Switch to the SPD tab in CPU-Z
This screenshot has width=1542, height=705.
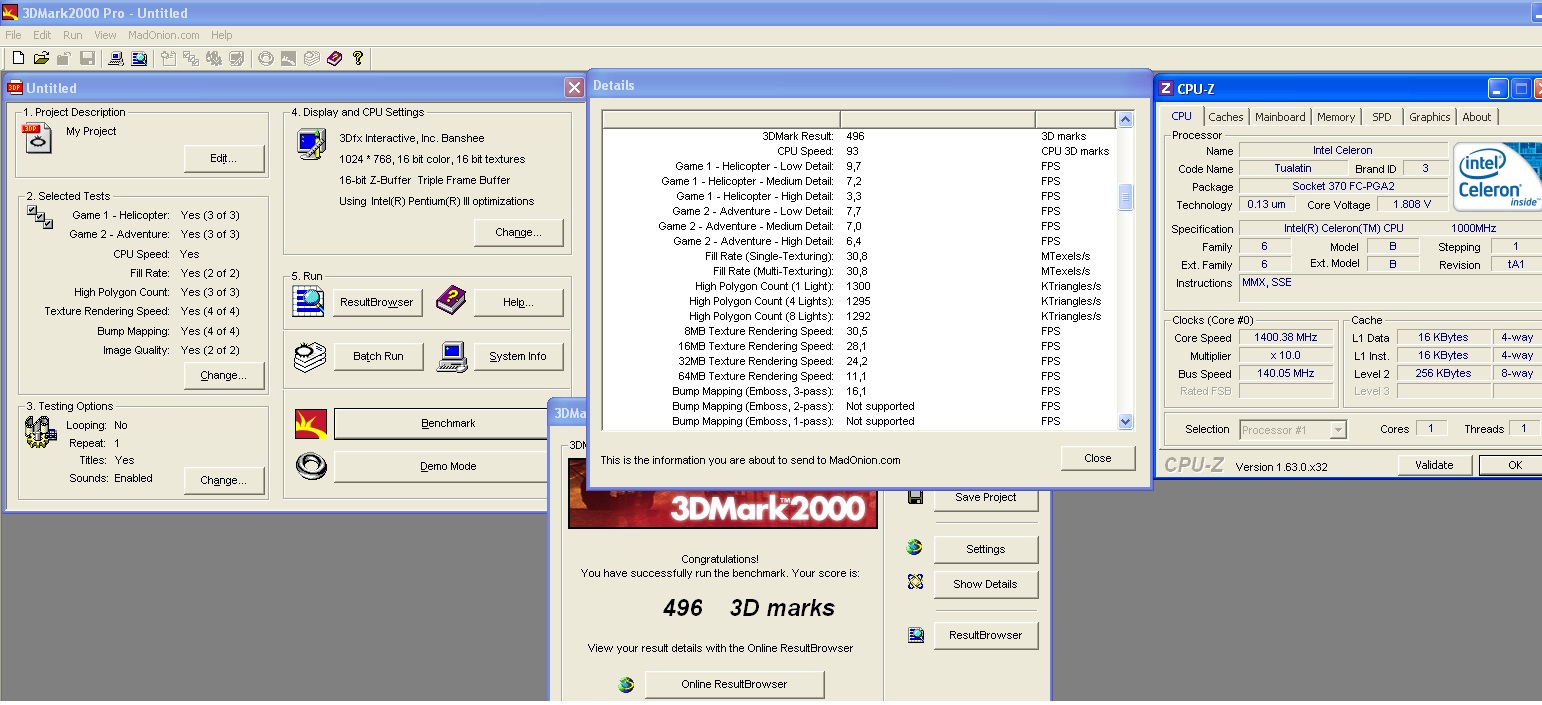click(x=1381, y=117)
